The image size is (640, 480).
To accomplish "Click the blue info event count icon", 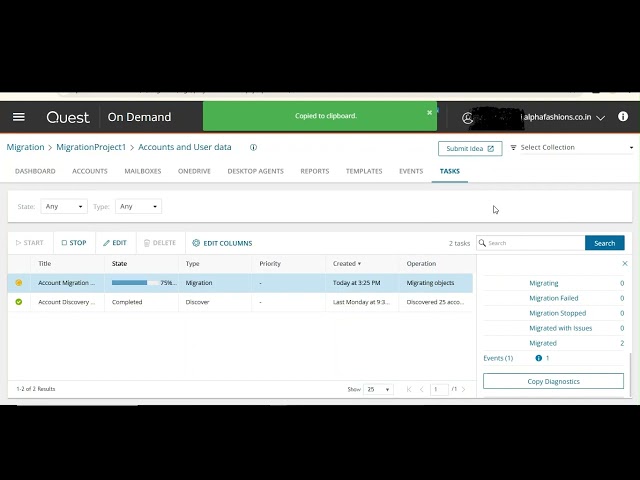I will [538, 358].
